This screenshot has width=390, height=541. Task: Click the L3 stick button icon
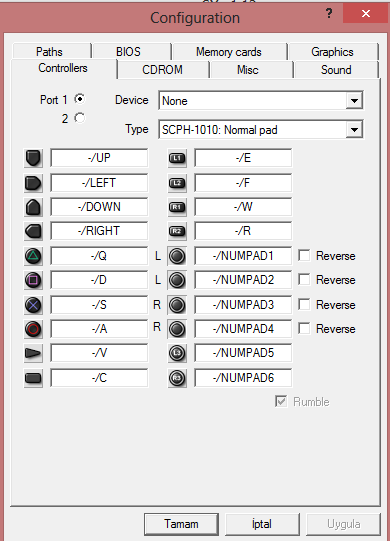[177, 353]
